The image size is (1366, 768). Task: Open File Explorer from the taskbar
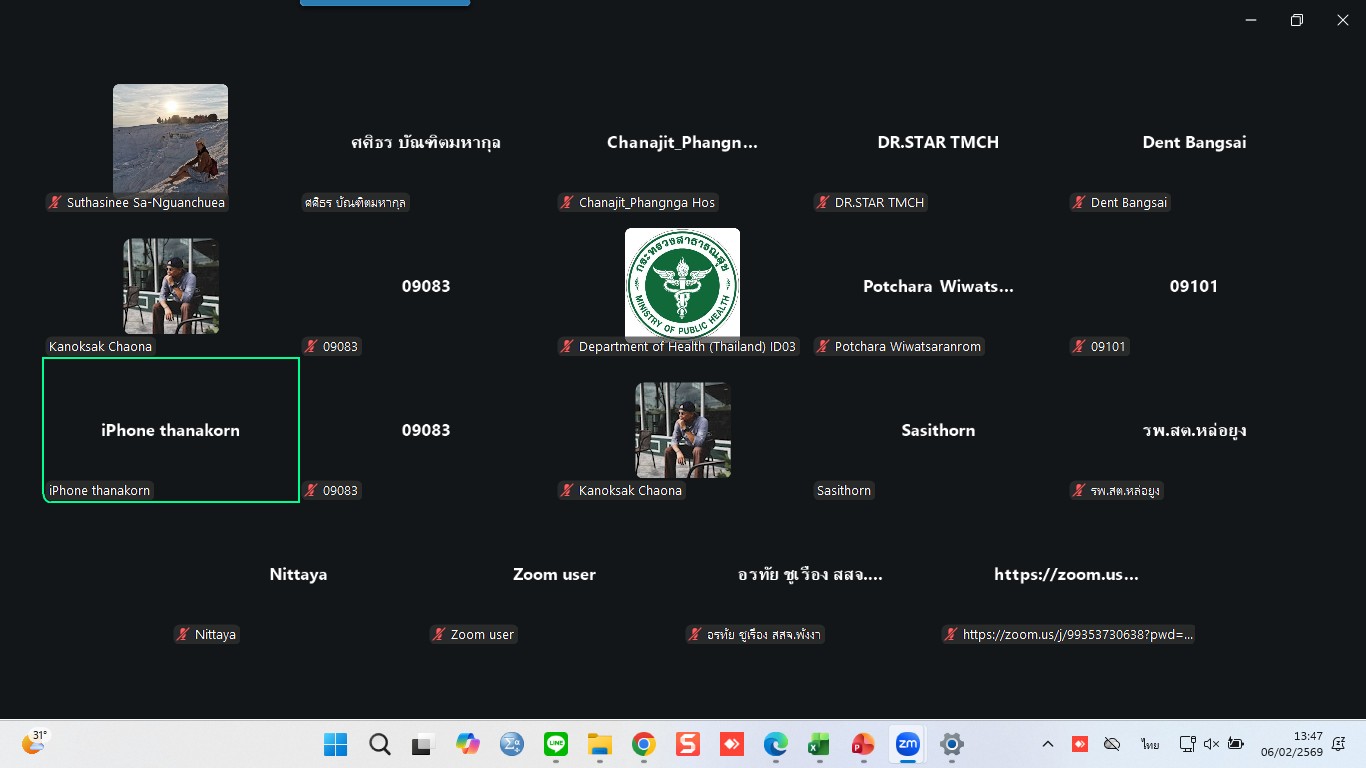click(x=599, y=744)
